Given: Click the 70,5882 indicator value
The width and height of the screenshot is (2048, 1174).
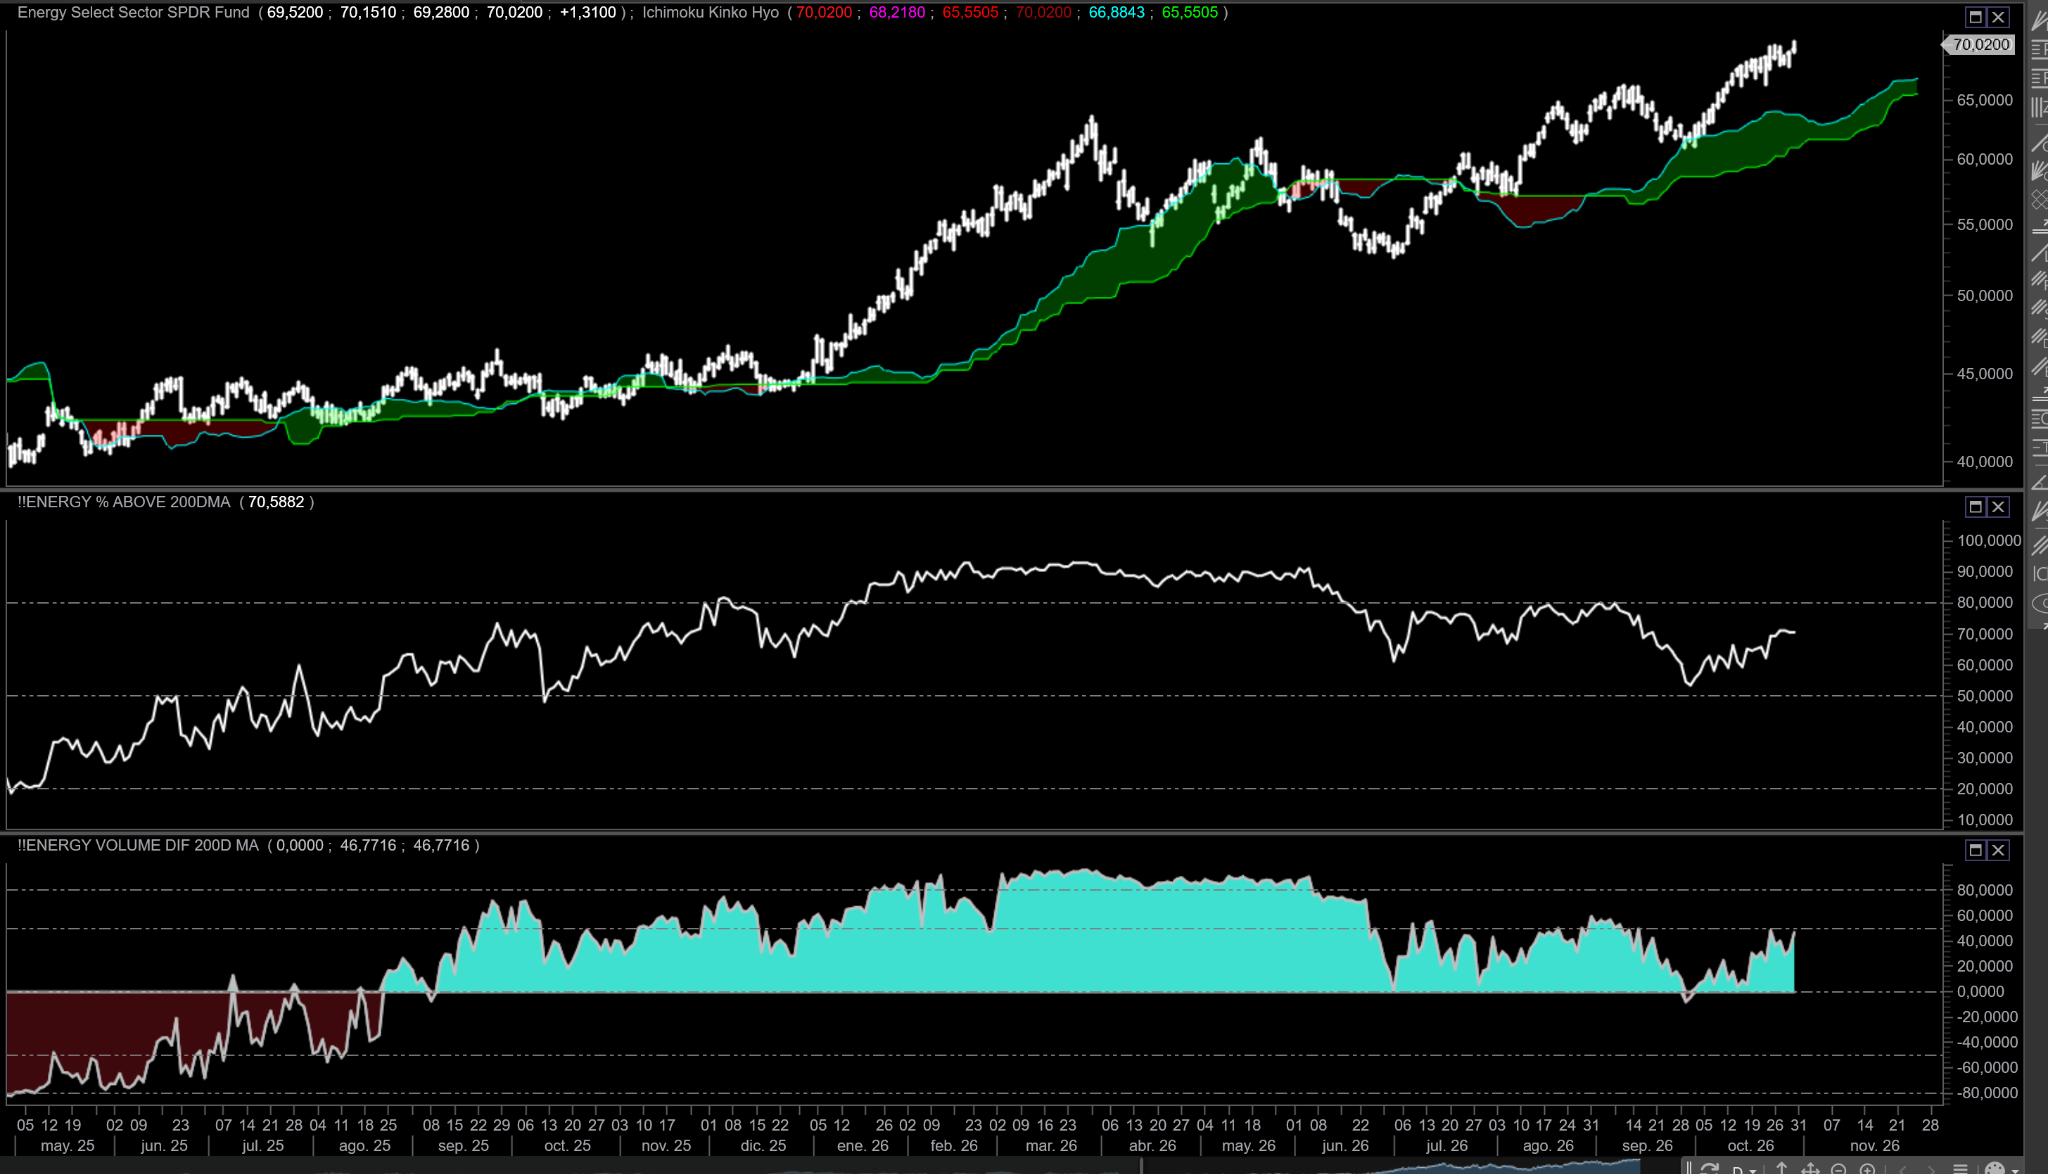Looking at the screenshot, I should [x=276, y=502].
